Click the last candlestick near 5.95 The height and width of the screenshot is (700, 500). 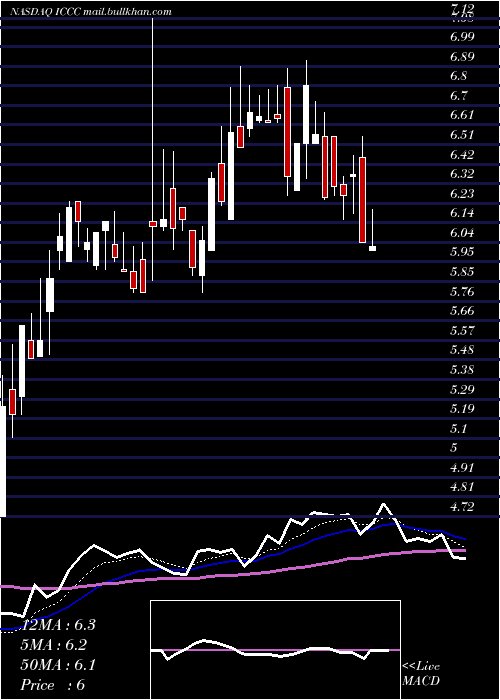click(372, 248)
